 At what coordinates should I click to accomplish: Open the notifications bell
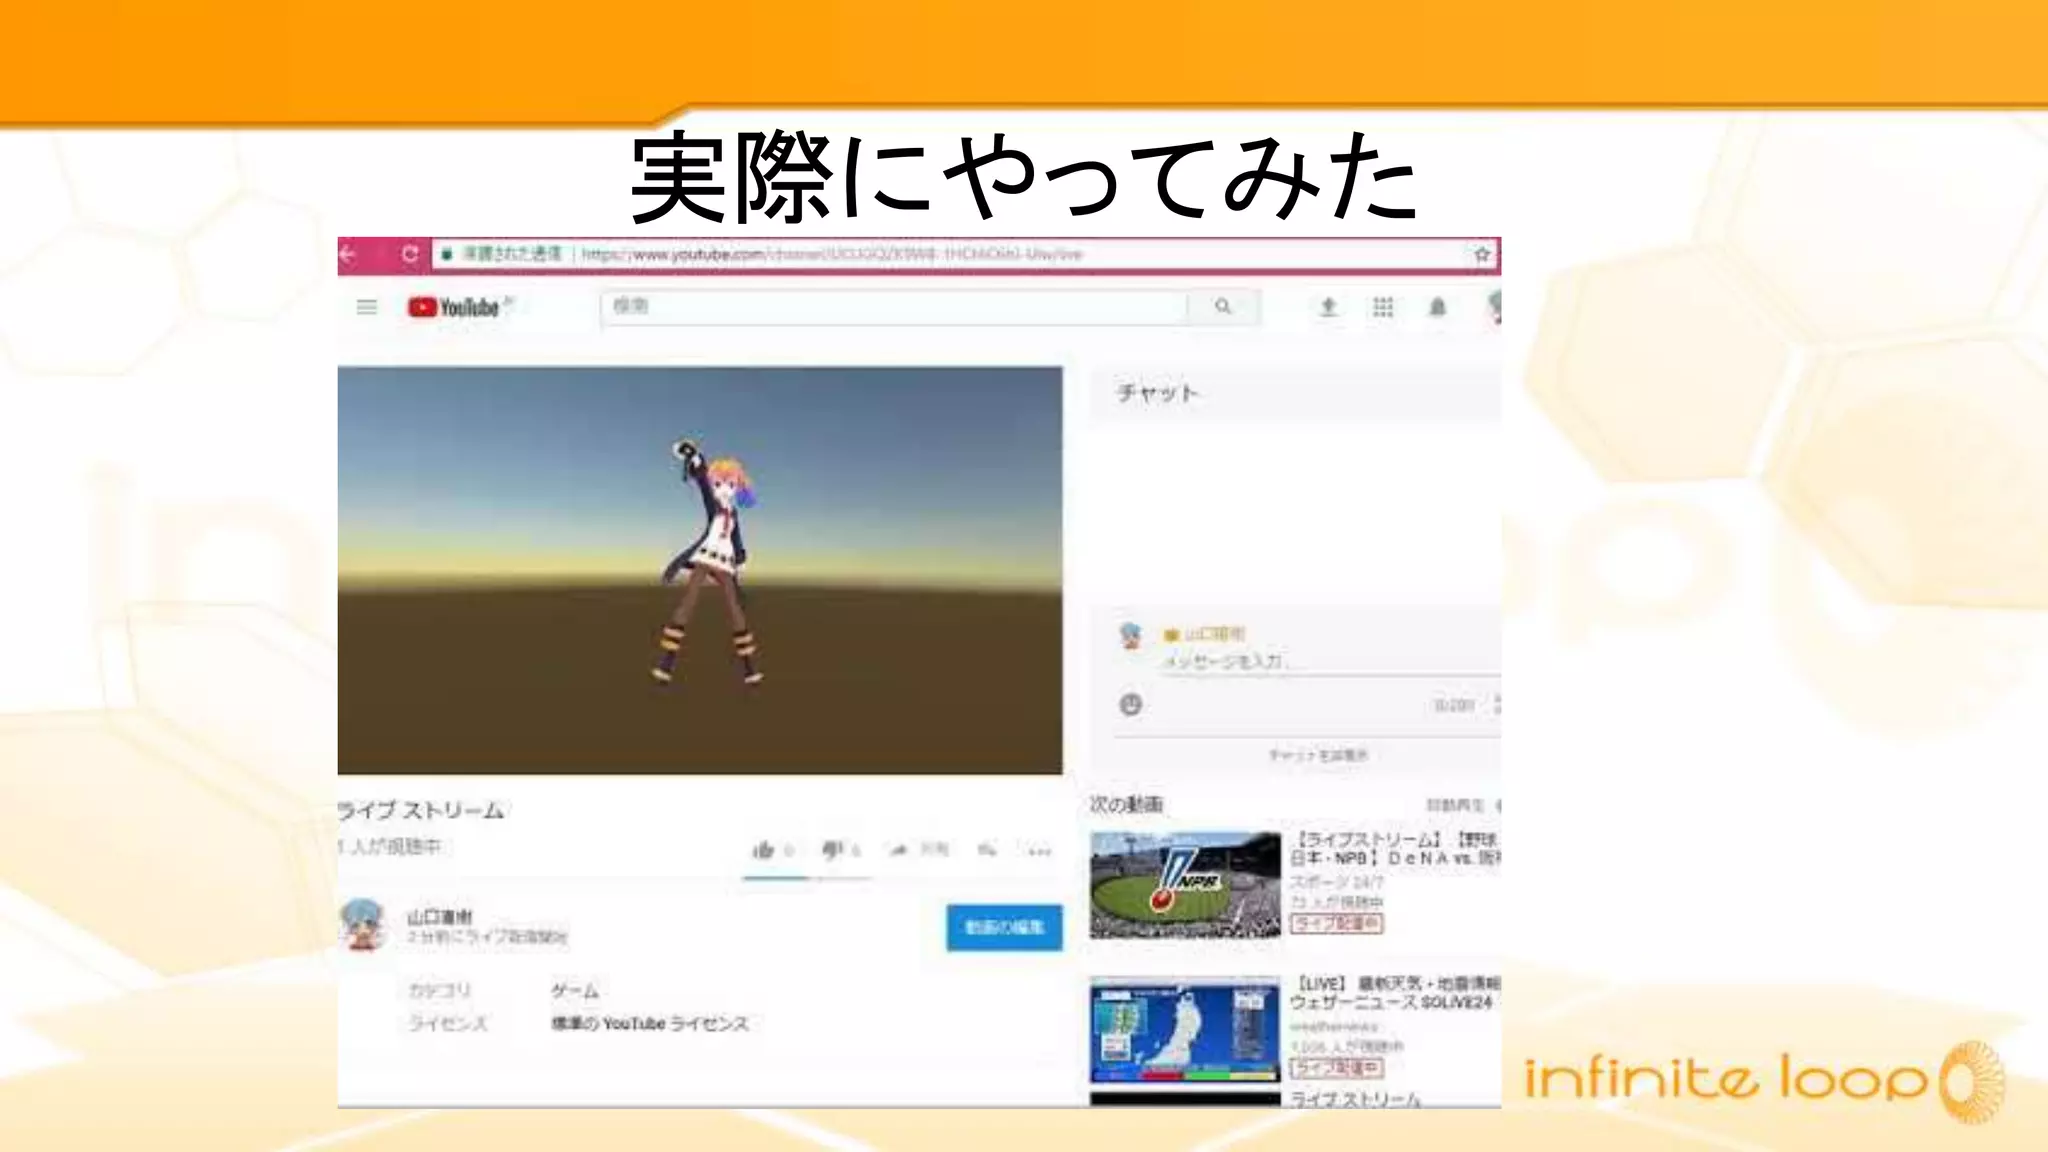click(x=1438, y=307)
